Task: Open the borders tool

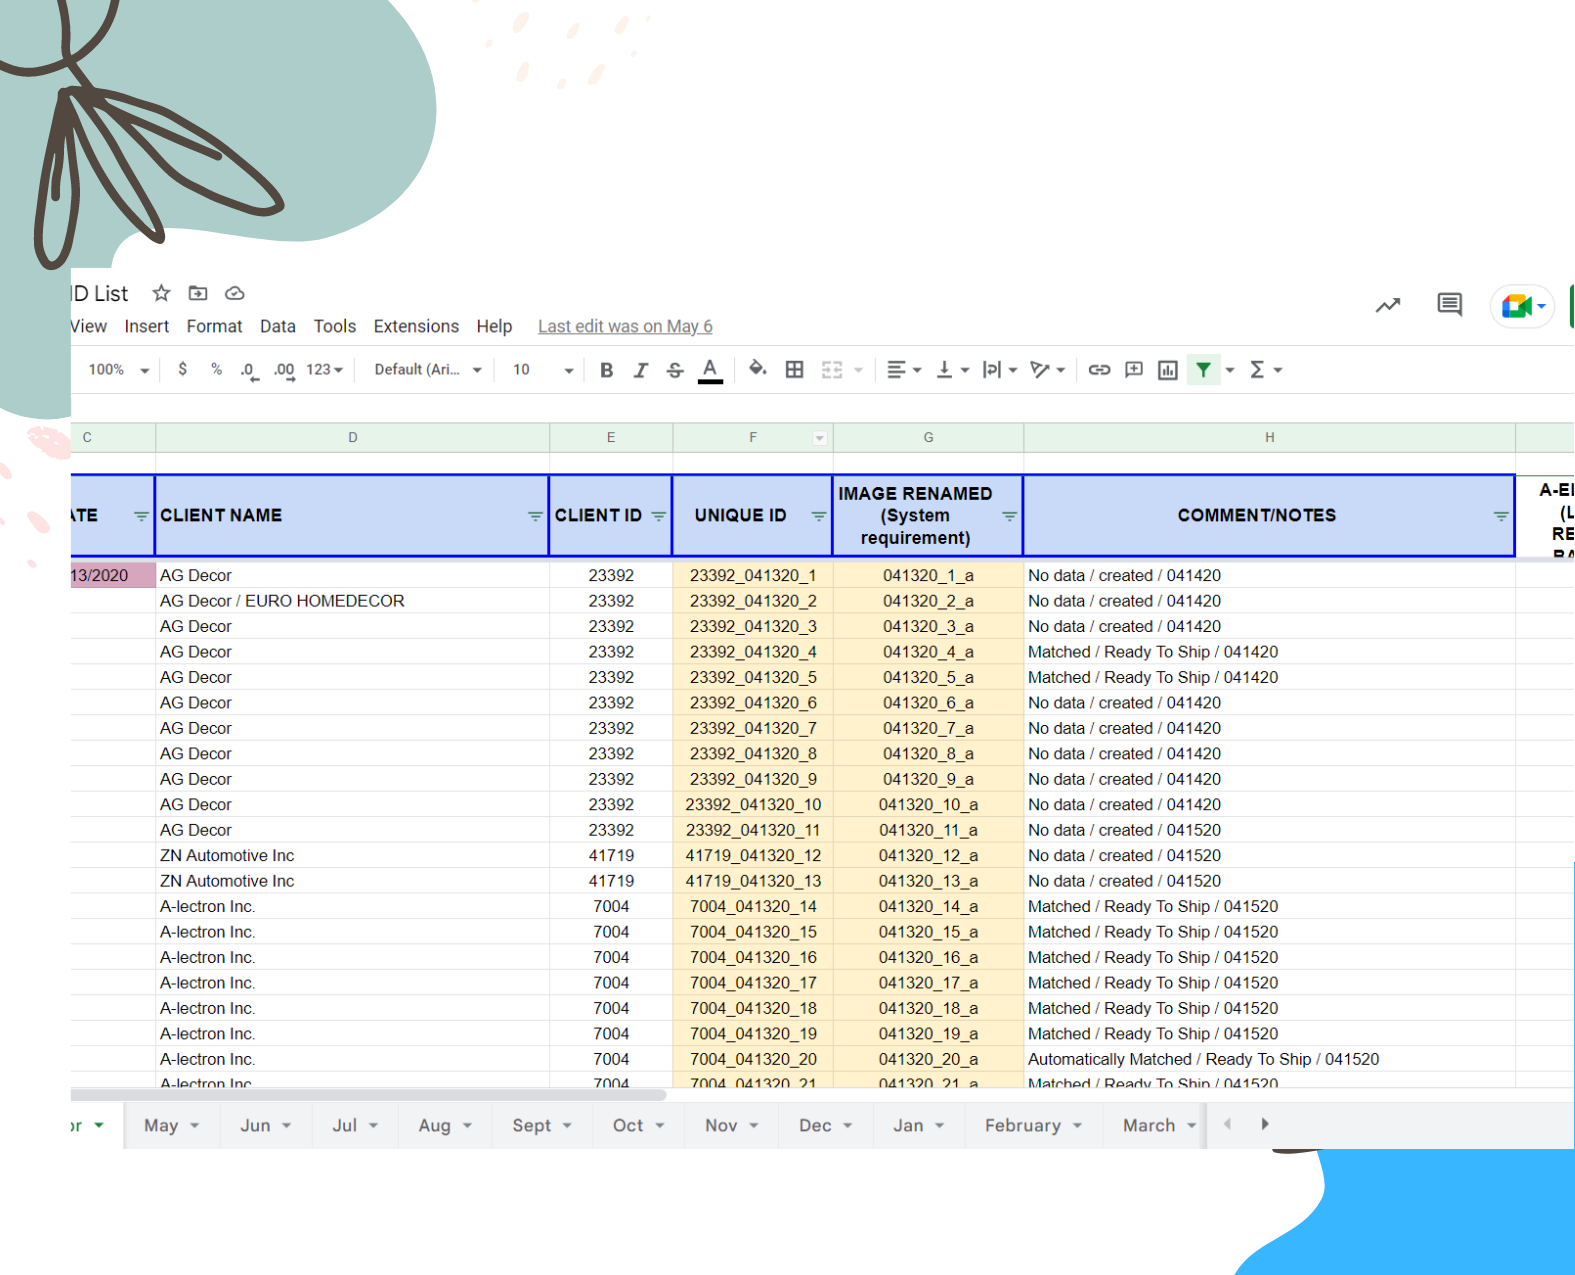Action: pyautogui.click(x=794, y=370)
